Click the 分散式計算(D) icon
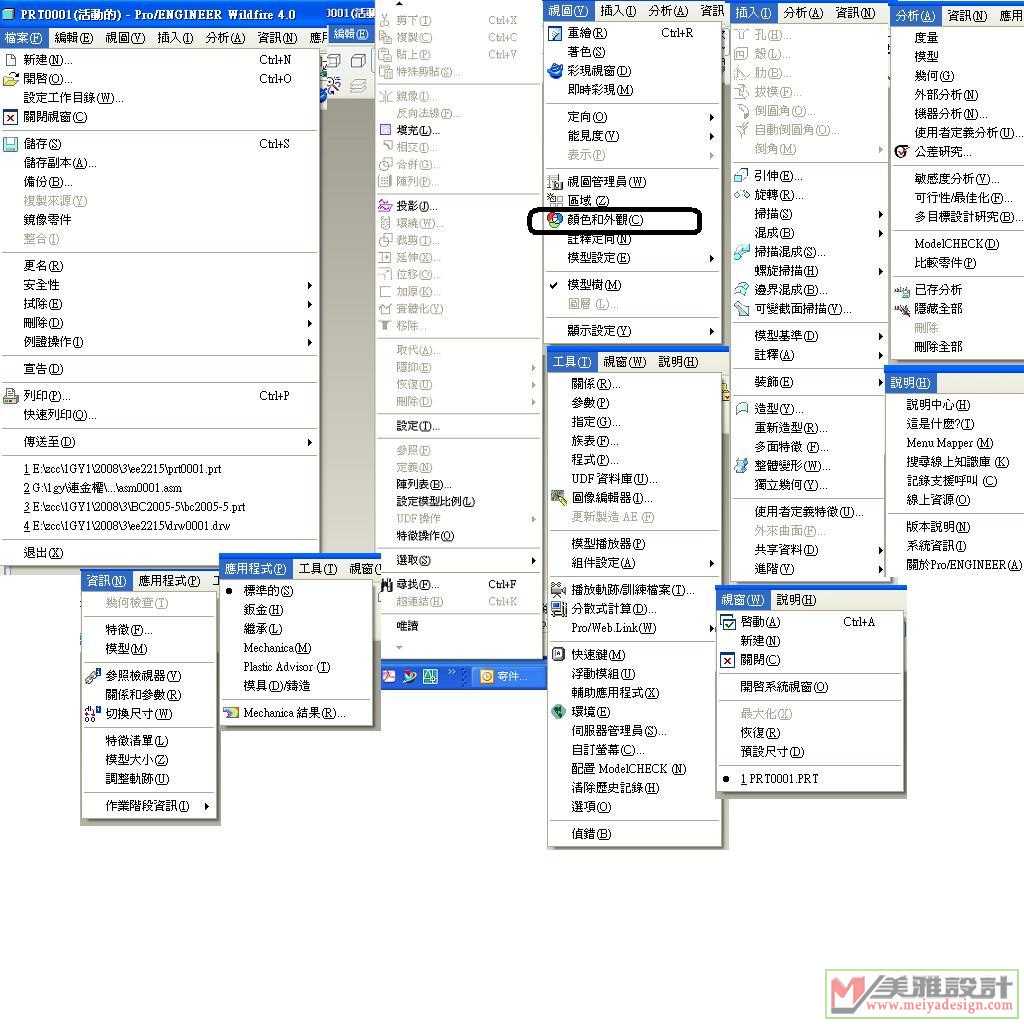The image size is (1024, 1024). [558, 609]
